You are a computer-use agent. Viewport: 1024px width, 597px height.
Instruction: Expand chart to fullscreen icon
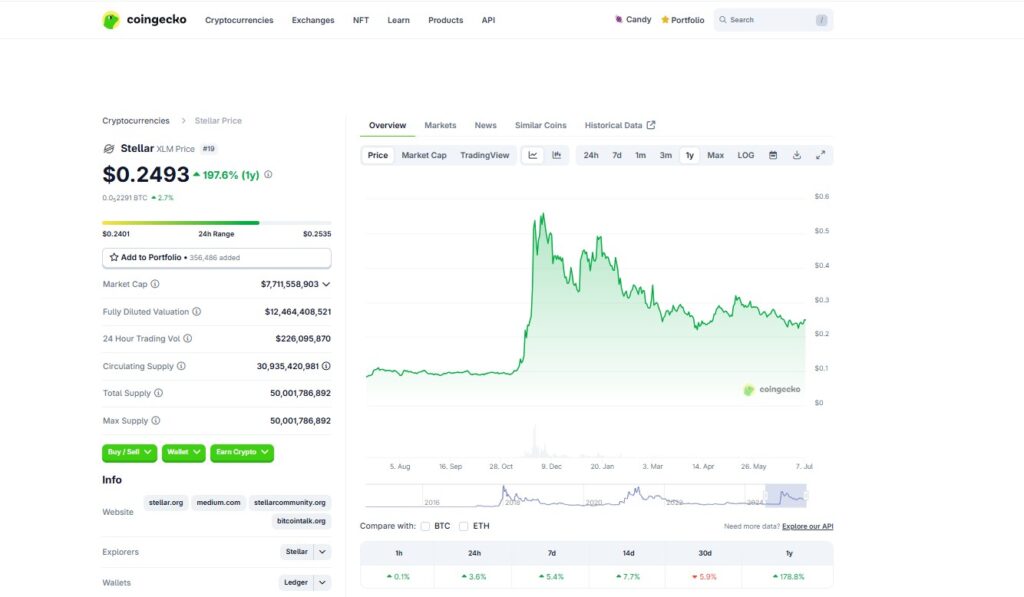pos(820,155)
